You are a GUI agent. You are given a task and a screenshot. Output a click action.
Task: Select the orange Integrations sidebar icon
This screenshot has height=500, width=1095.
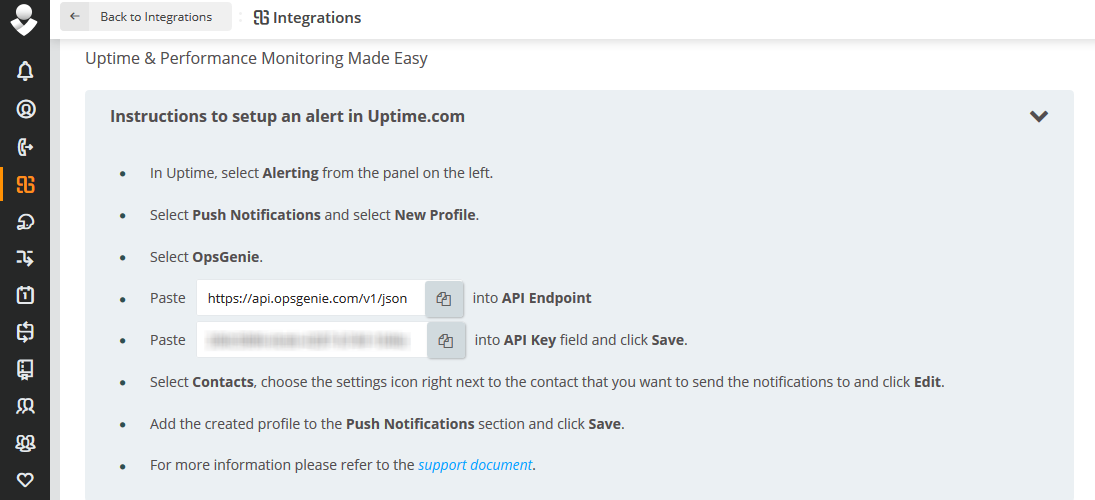(25, 184)
